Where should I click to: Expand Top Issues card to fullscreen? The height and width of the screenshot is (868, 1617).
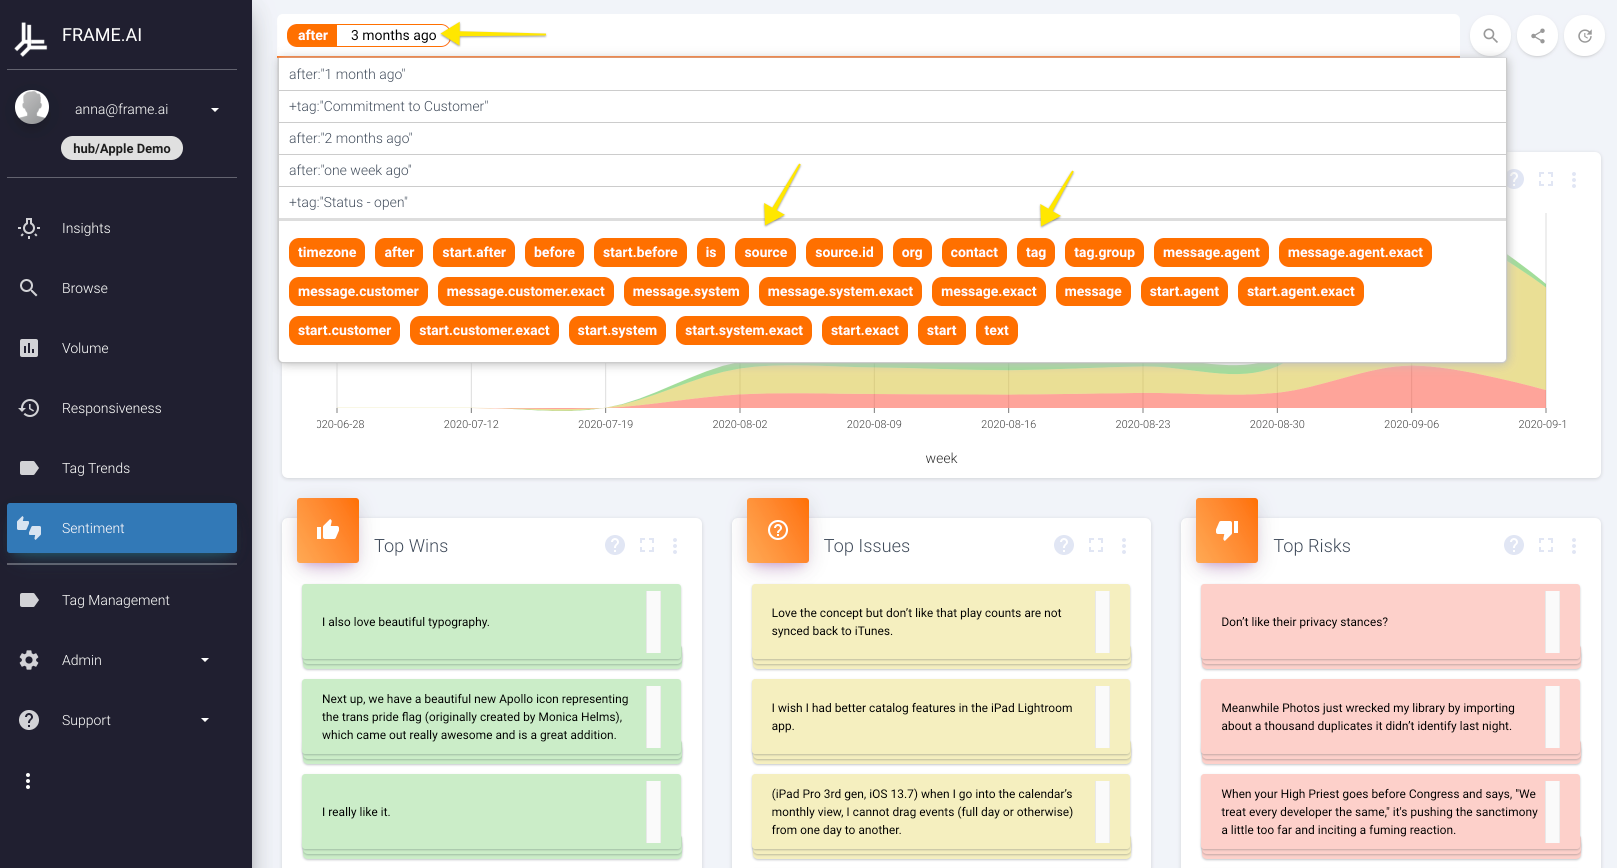[1096, 545]
